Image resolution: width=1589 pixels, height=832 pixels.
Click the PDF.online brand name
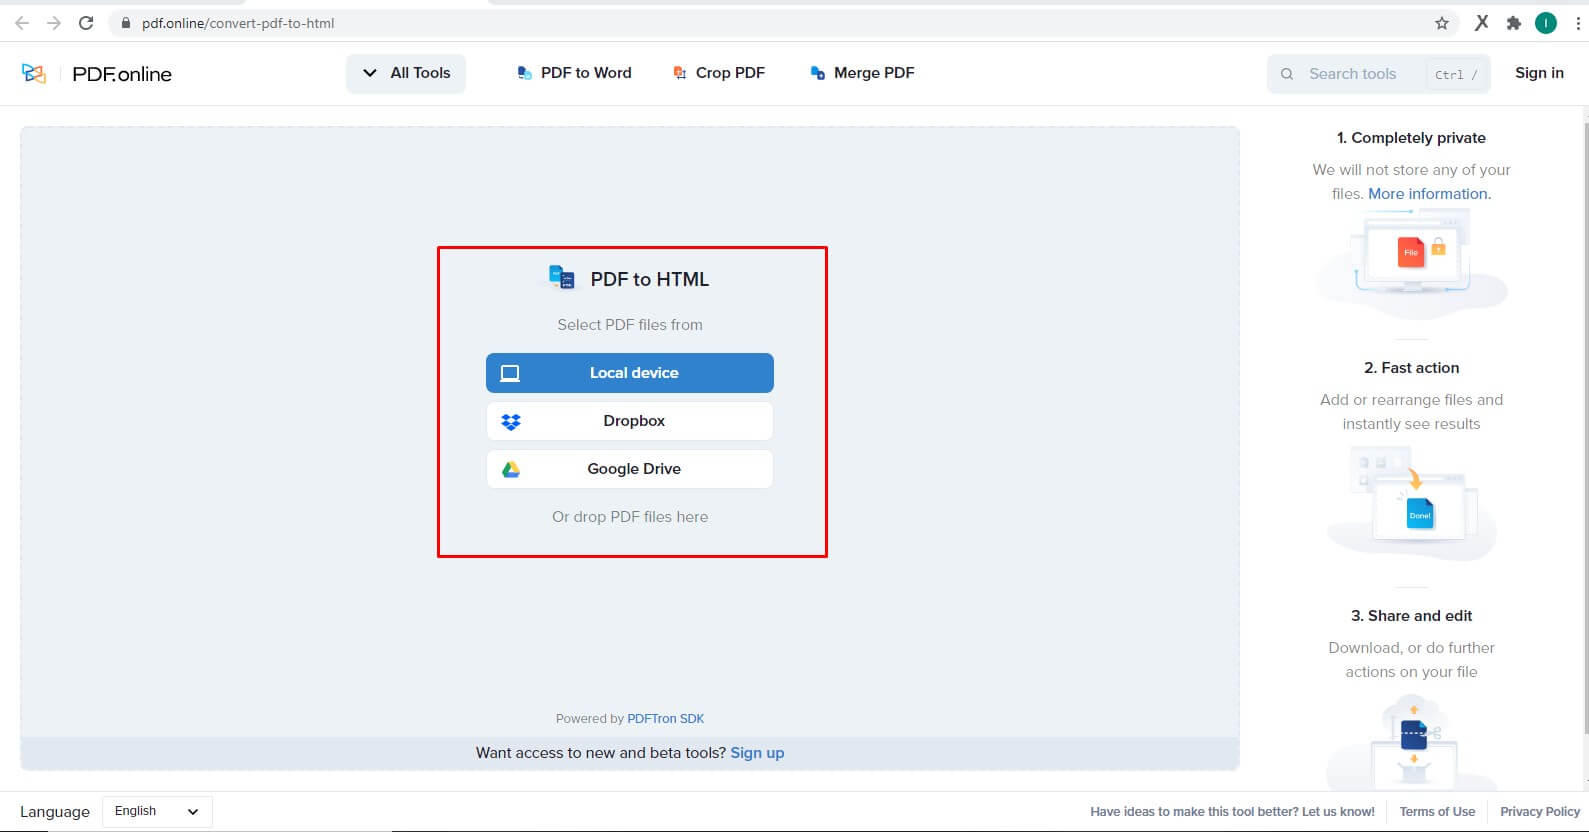(122, 74)
